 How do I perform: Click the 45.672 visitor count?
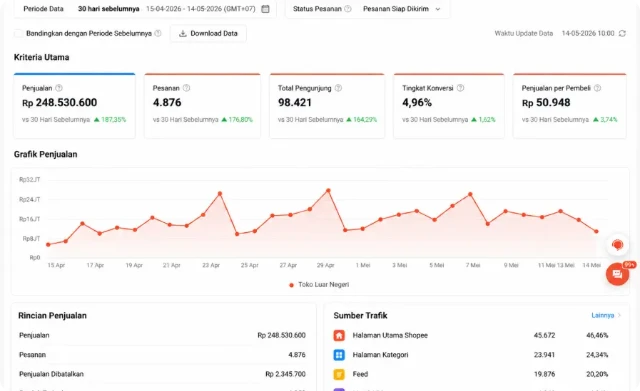click(x=544, y=335)
